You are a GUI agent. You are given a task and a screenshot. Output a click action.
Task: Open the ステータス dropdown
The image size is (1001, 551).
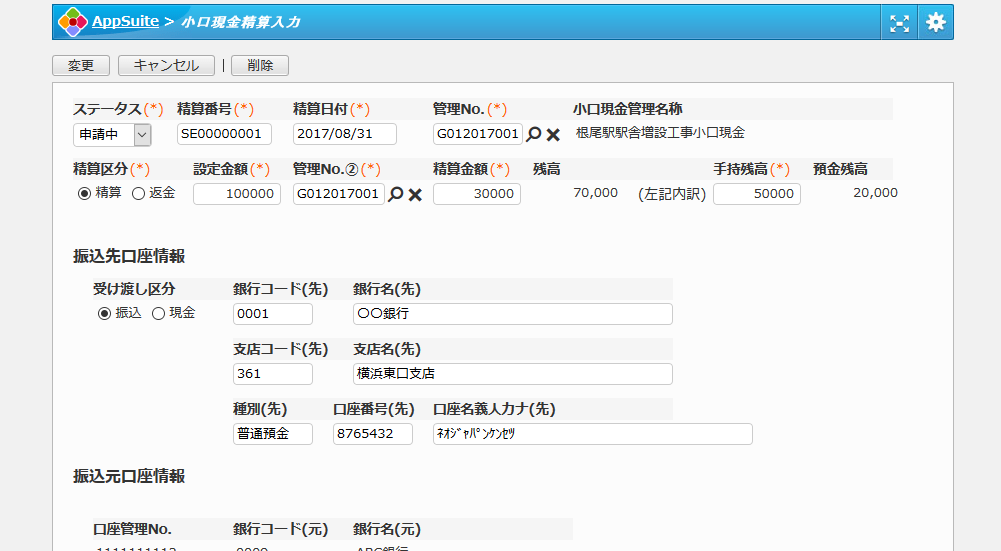112,134
